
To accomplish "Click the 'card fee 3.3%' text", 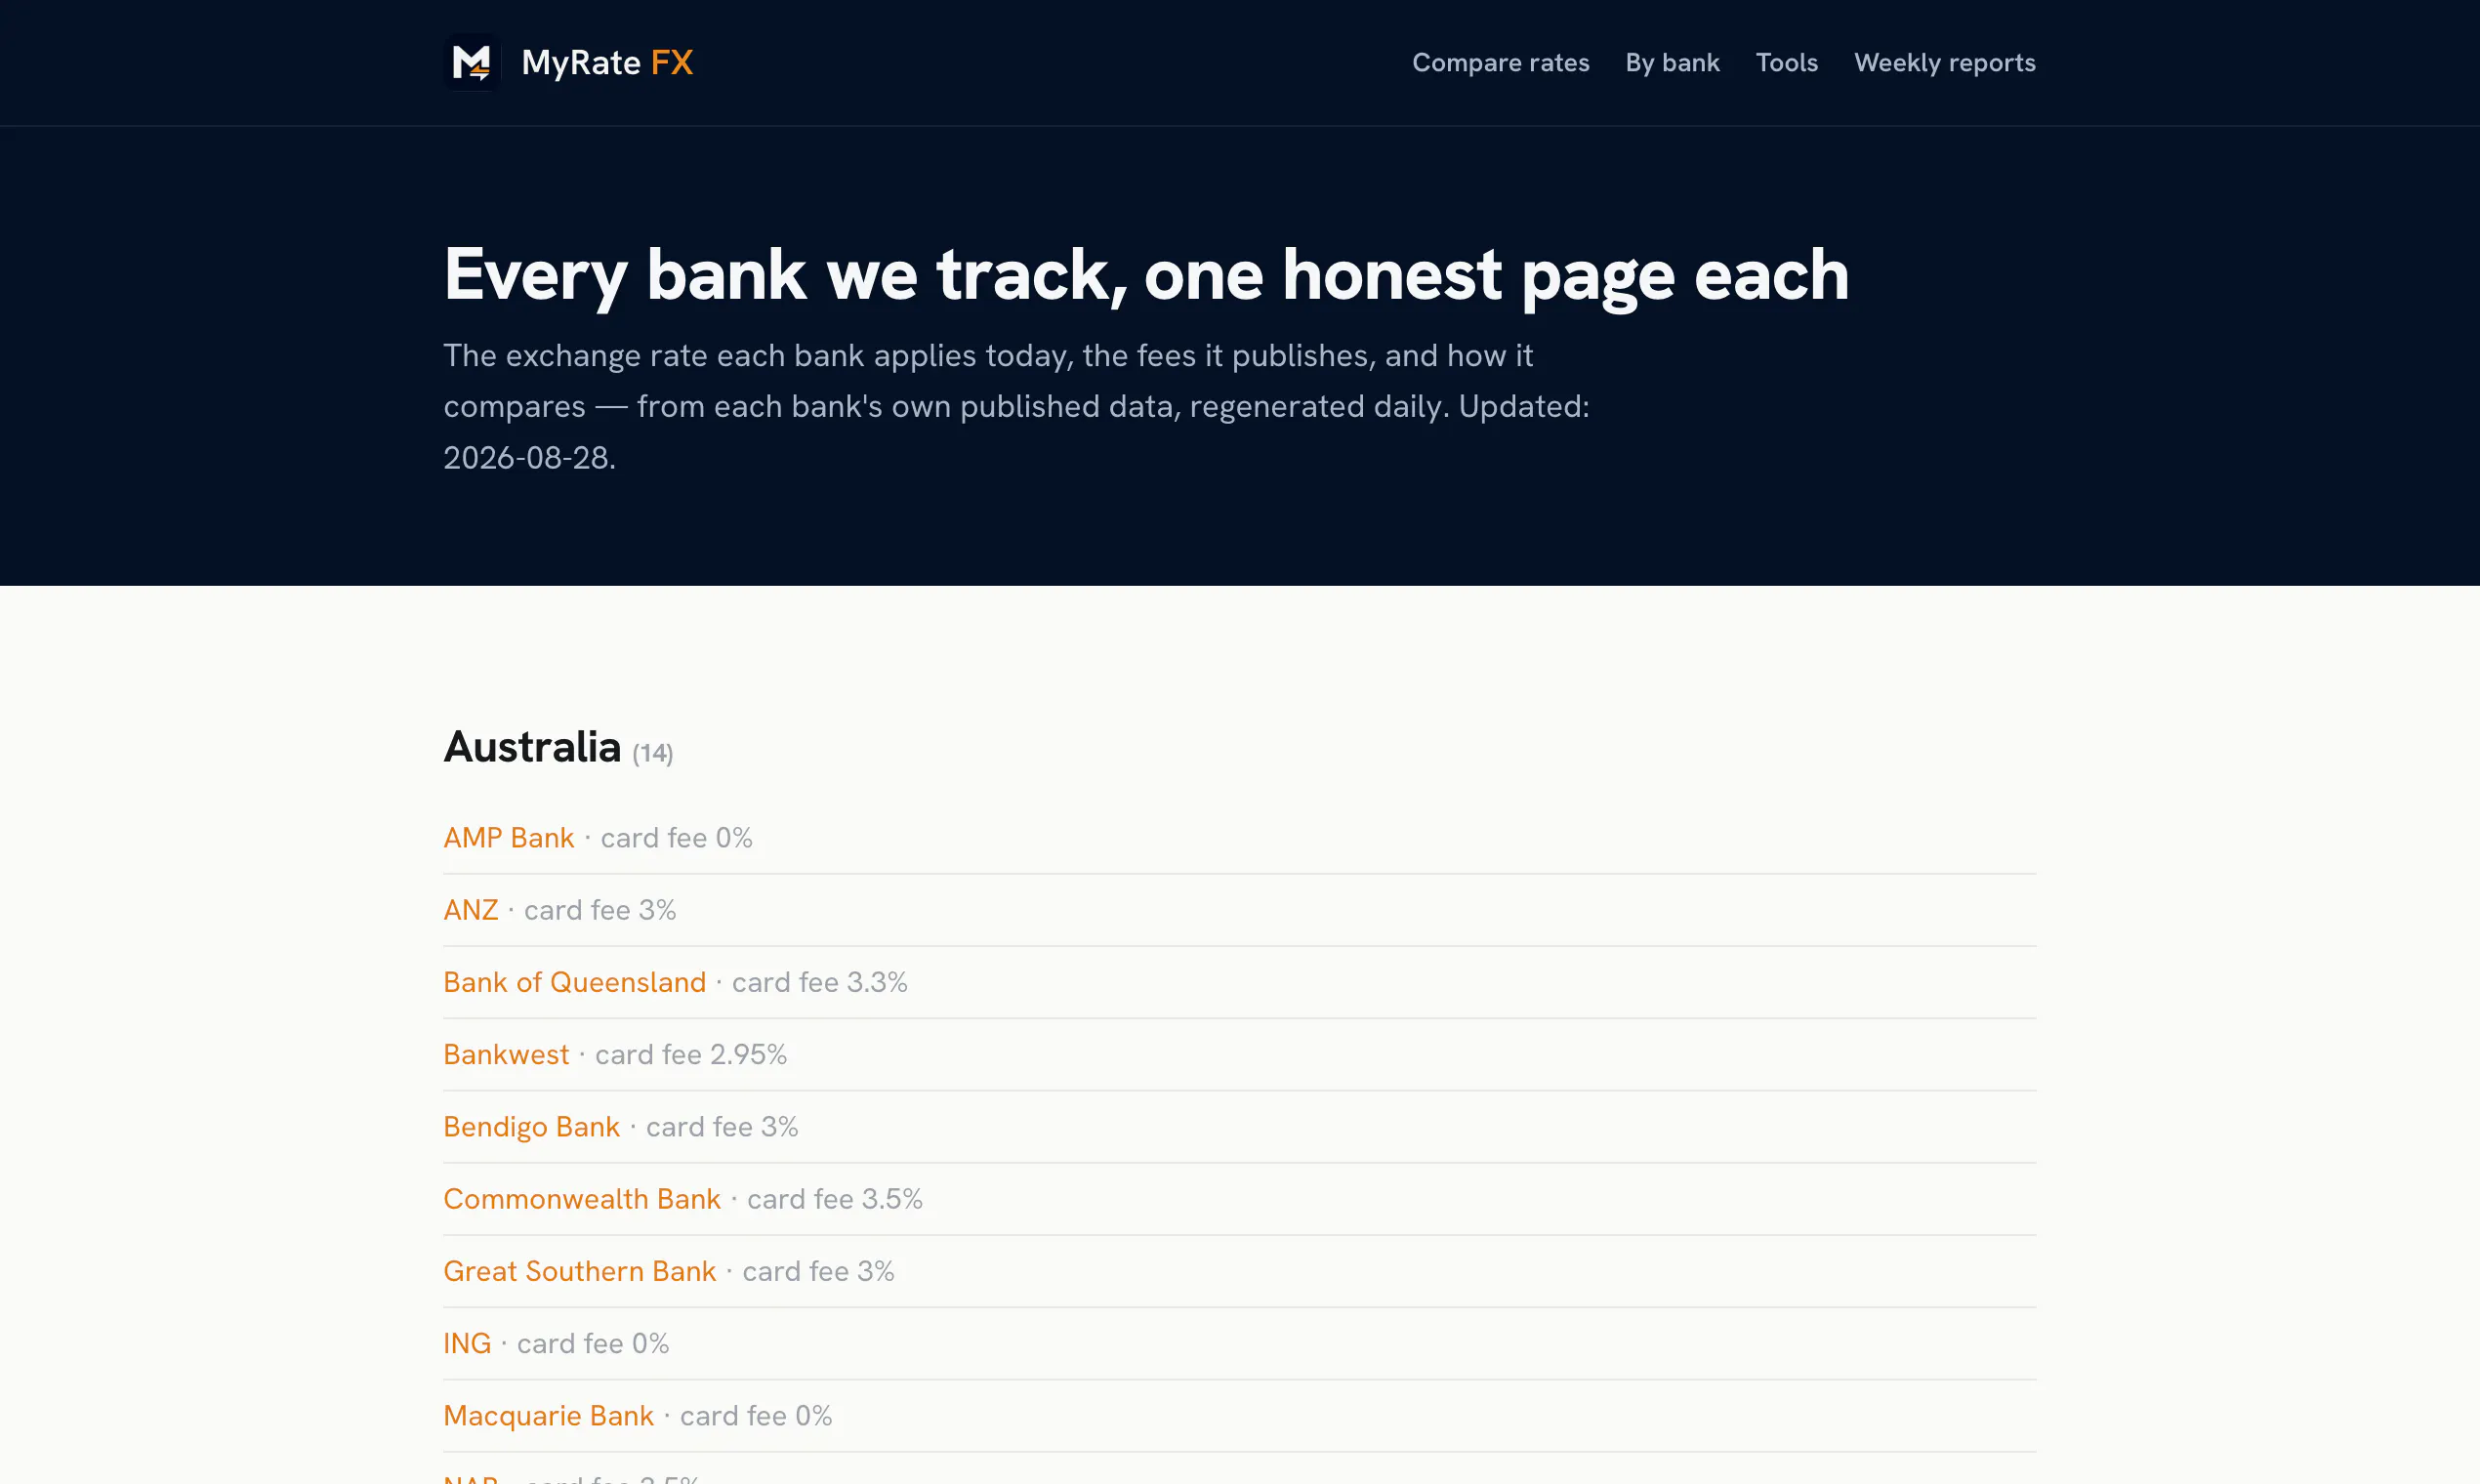I will pyautogui.click(x=819, y=981).
